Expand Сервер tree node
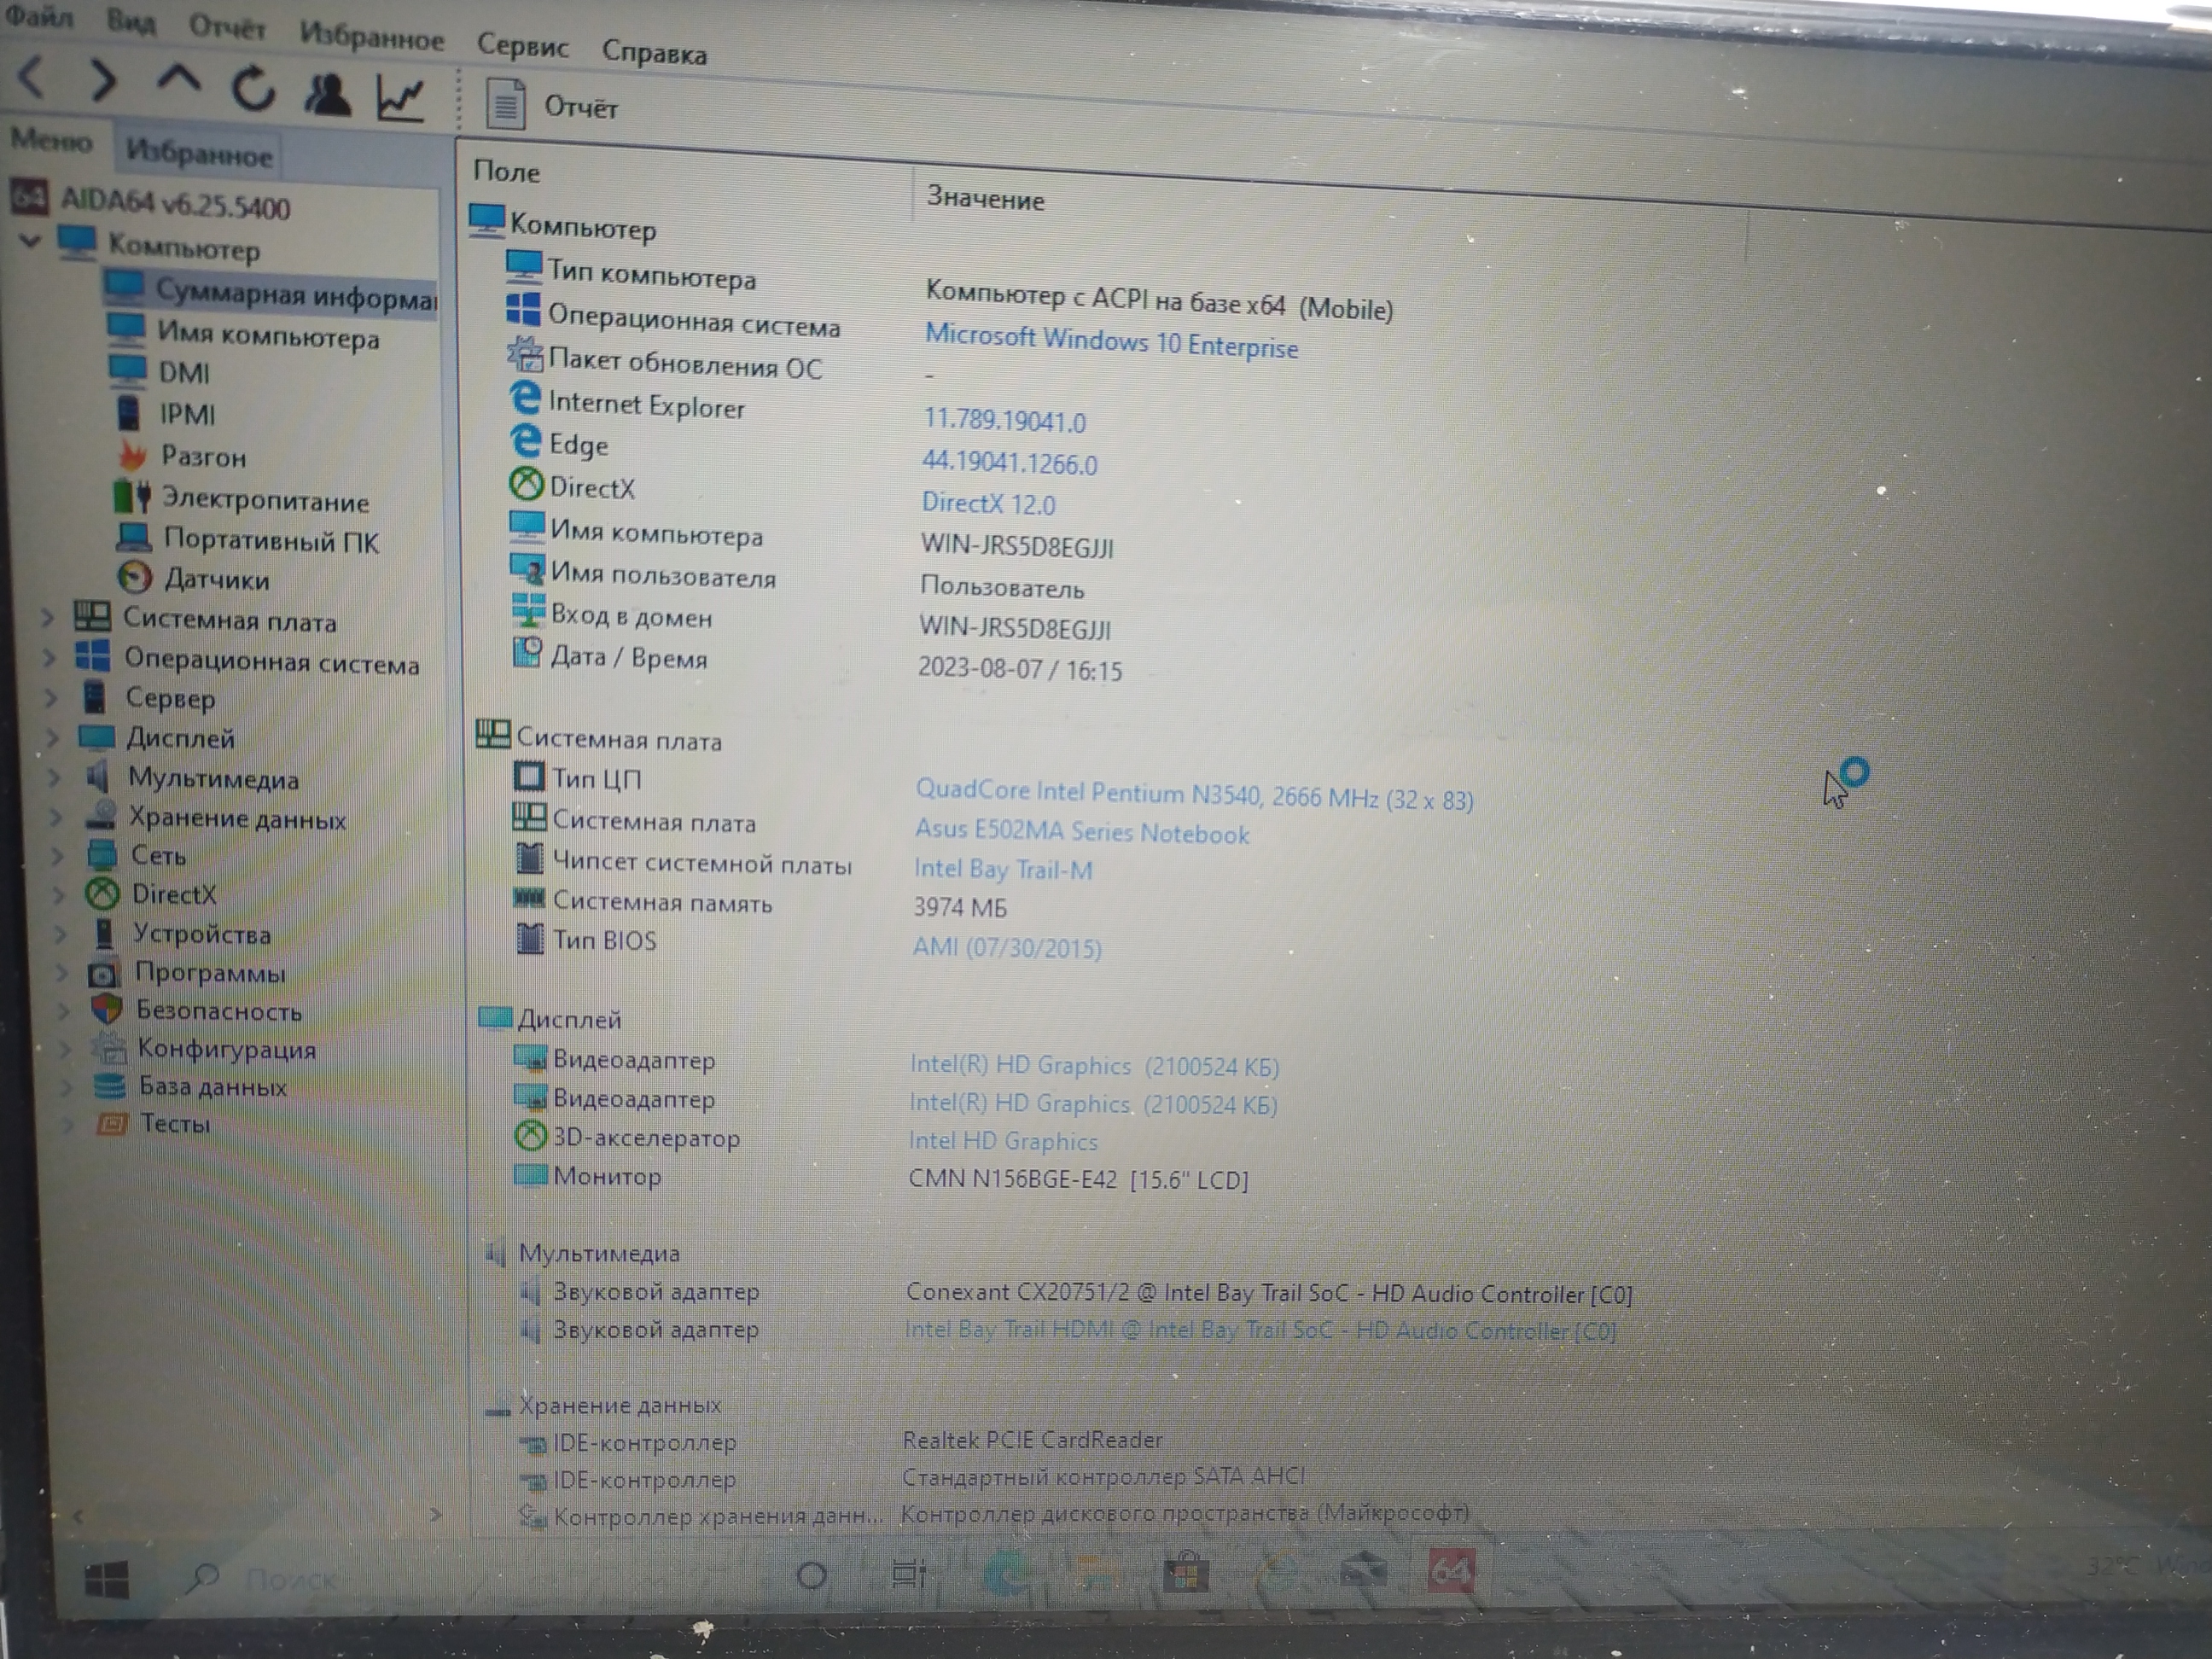Screen dimensions: 2212x1659 [51, 698]
